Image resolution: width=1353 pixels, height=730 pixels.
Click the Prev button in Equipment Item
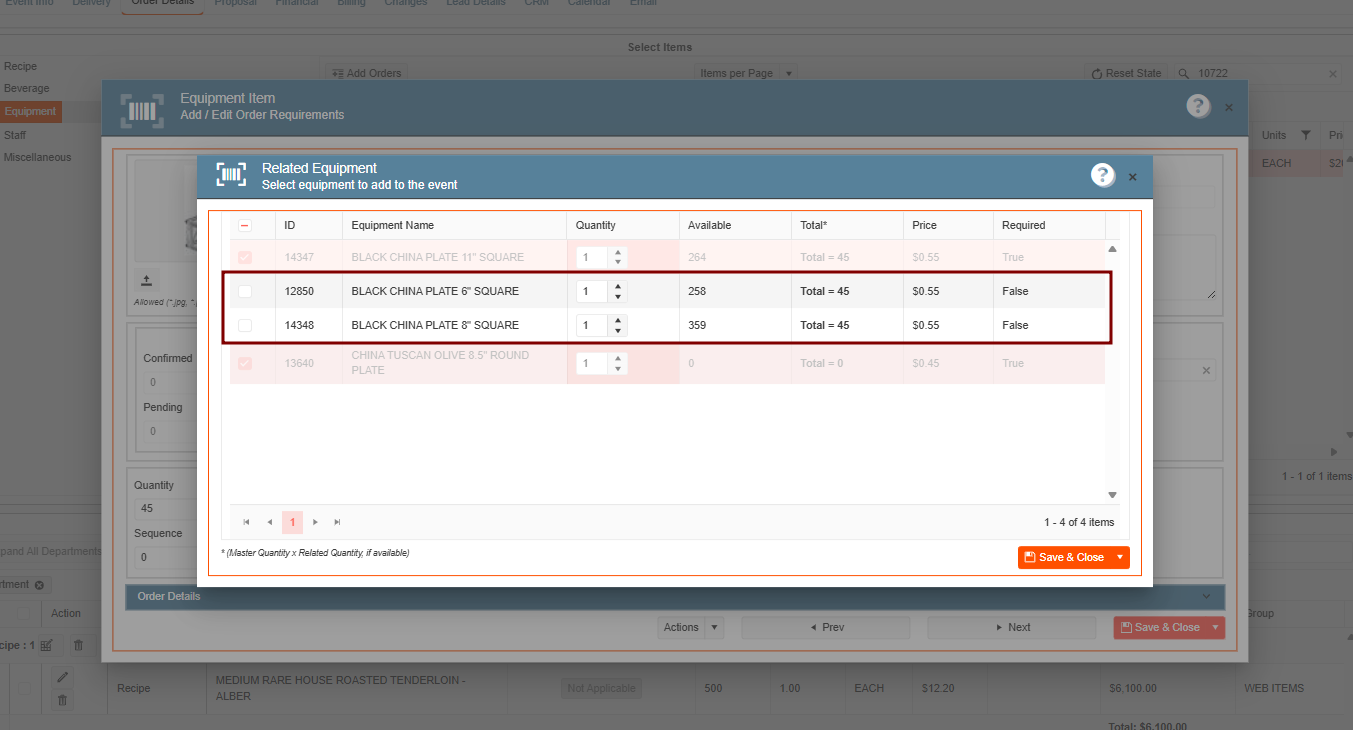[826, 627]
